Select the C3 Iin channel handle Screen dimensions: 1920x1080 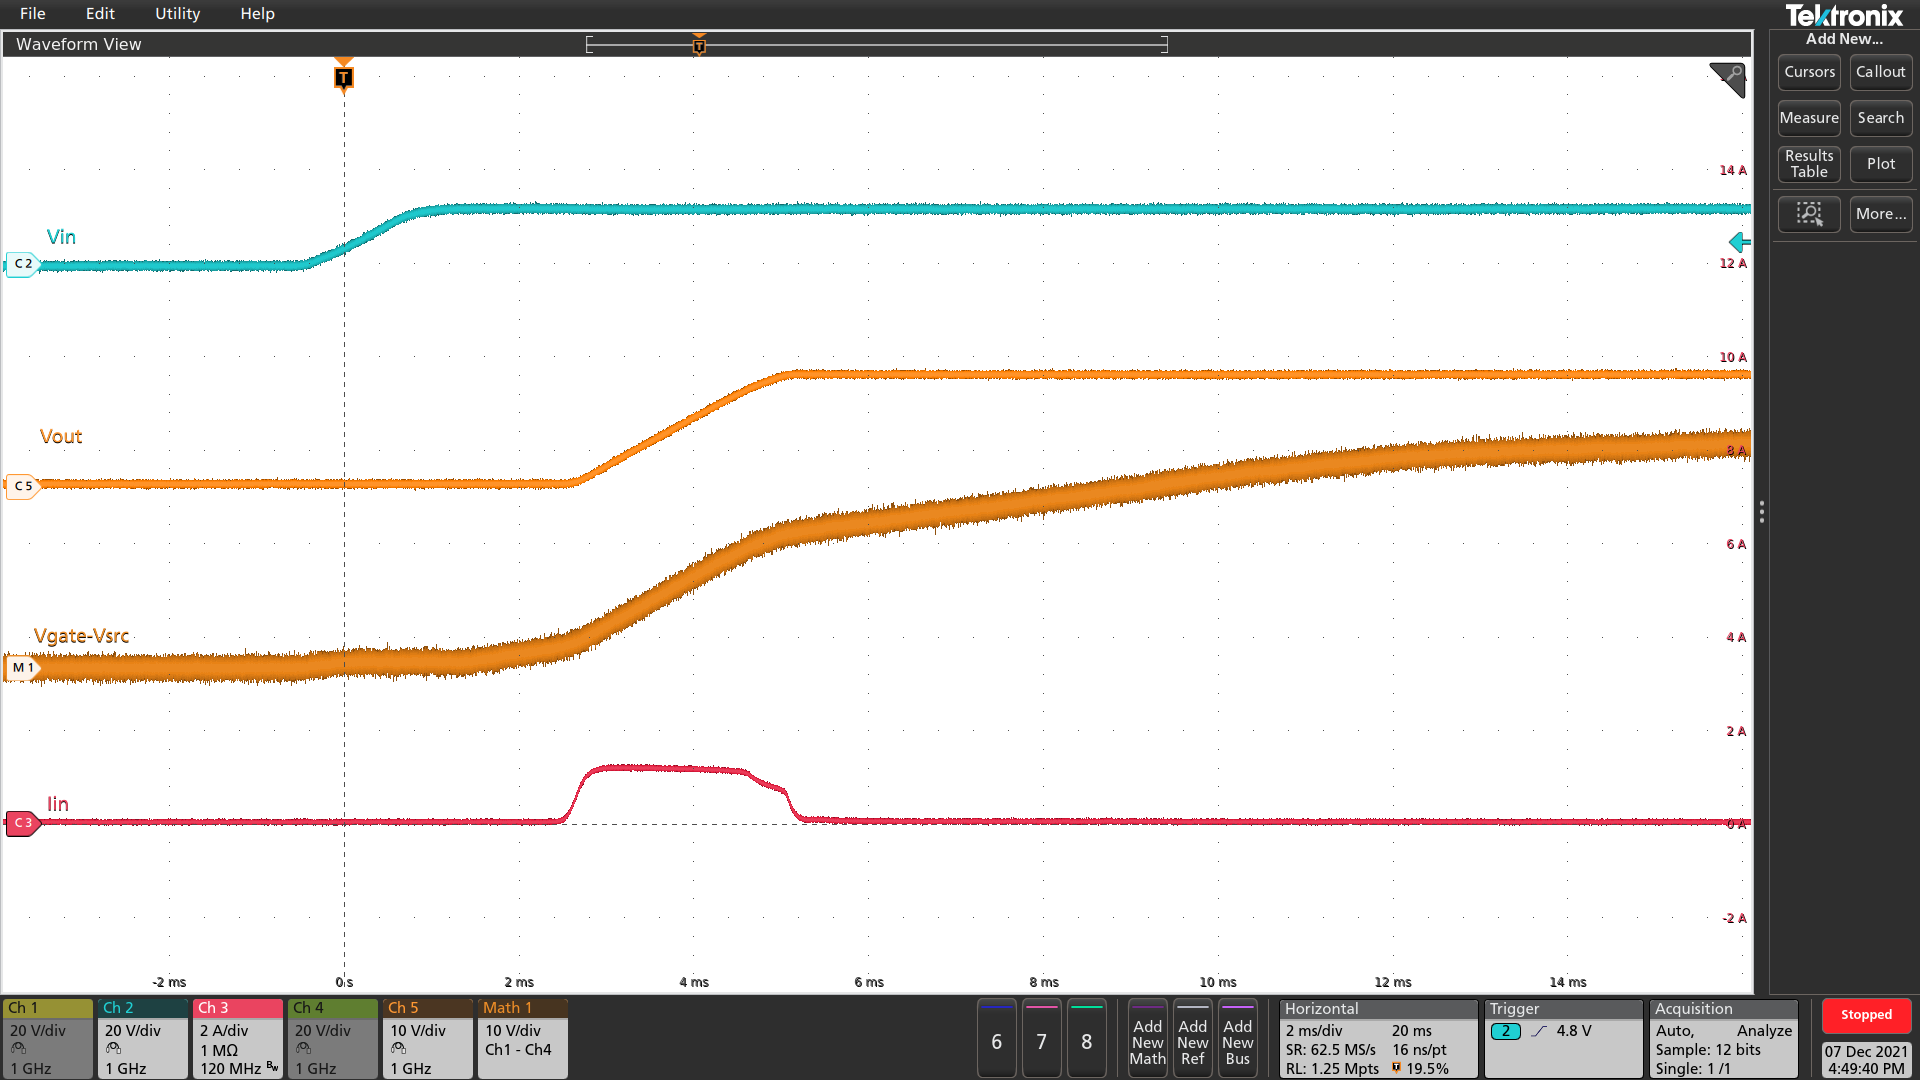pos(22,823)
